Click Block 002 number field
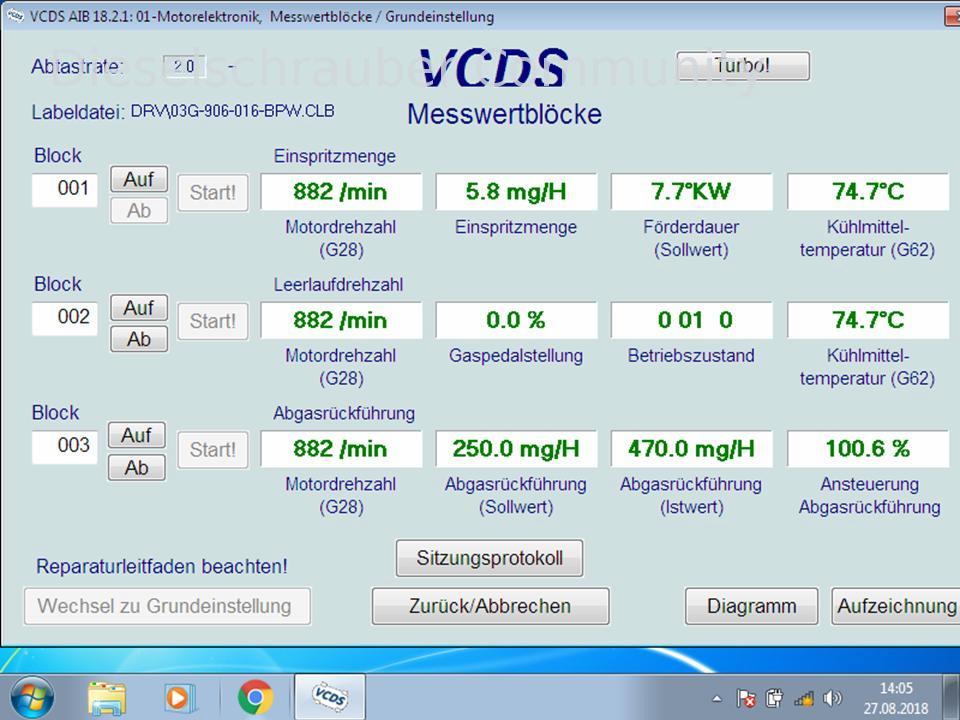This screenshot has height=720, width=960. [x=65, y=318]
